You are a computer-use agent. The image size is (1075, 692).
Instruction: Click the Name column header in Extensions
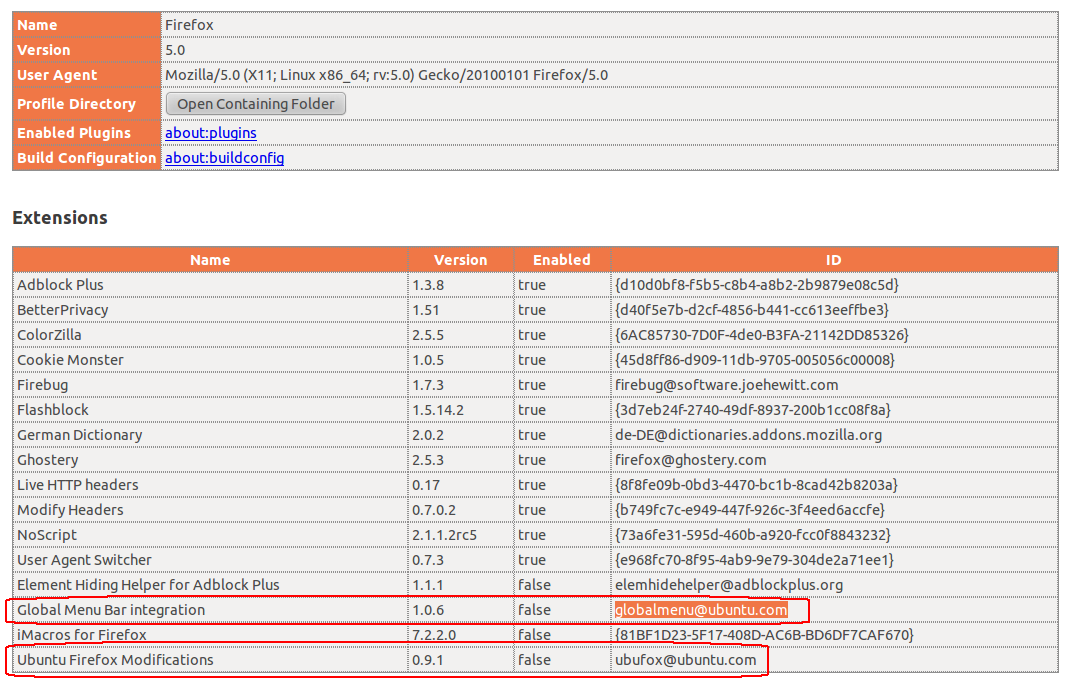click(210, 260)
